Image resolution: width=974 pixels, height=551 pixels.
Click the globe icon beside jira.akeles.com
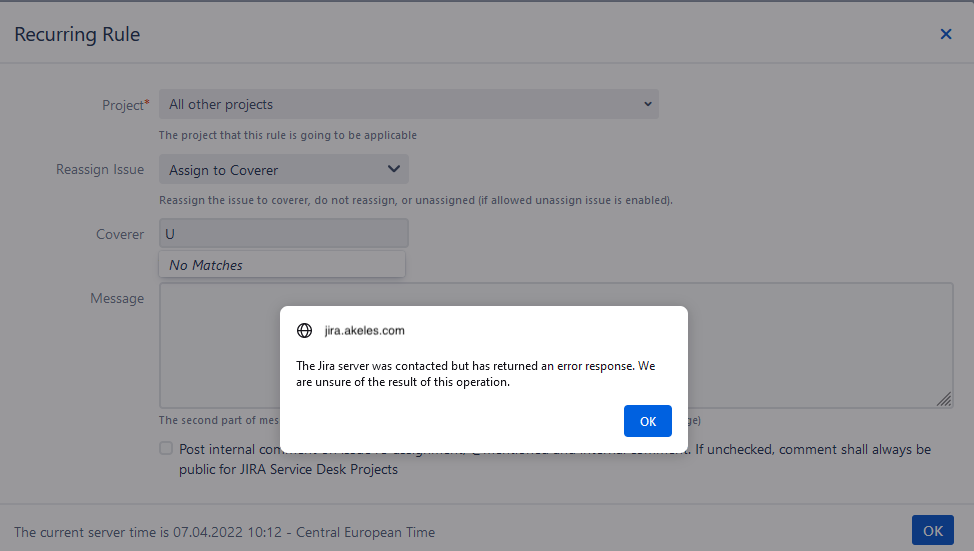pyautogui.click(x=305, y=330)
